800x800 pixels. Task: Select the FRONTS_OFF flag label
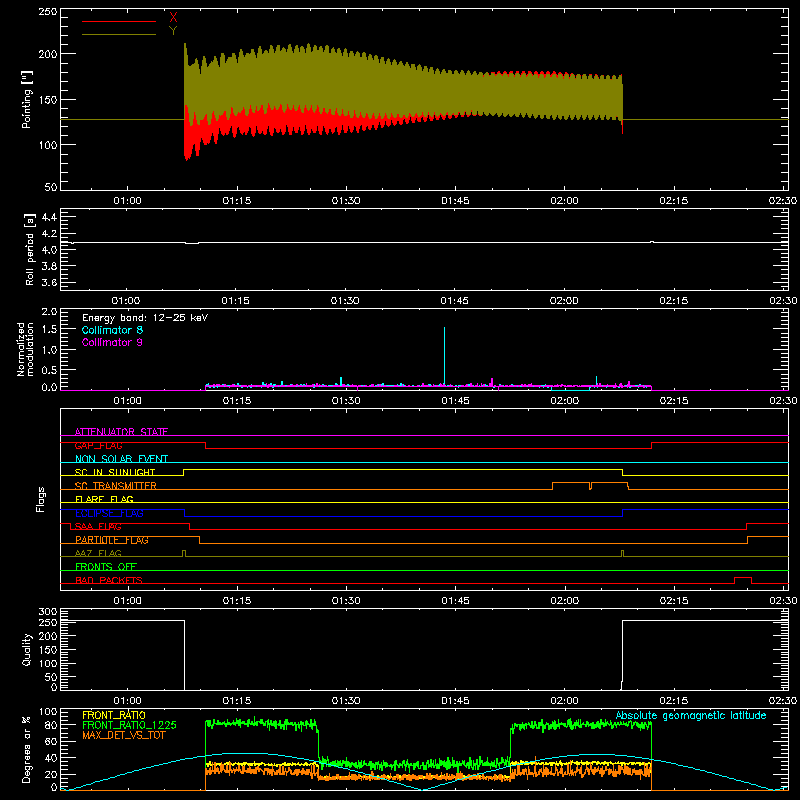coord(106,566)
